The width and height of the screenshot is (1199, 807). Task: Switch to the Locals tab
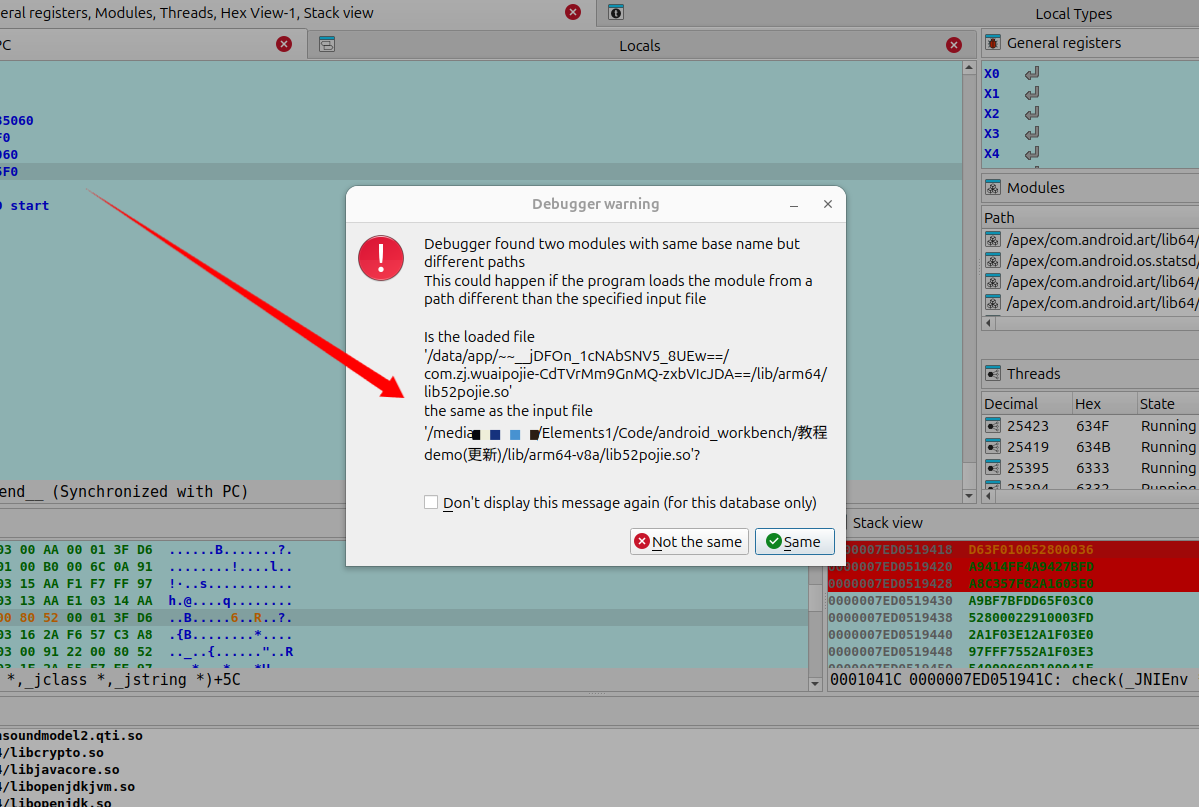coord(639,46)
